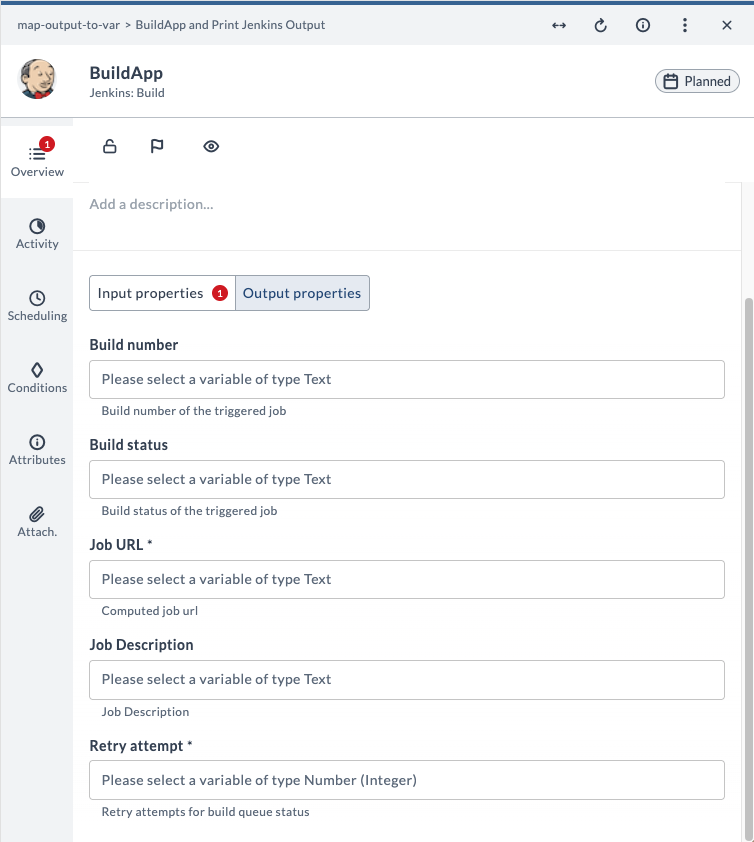The image size is (754, 842).
Task: Open the three-dot more options menu
Action: pyautogui.click(x=685, y=25)
